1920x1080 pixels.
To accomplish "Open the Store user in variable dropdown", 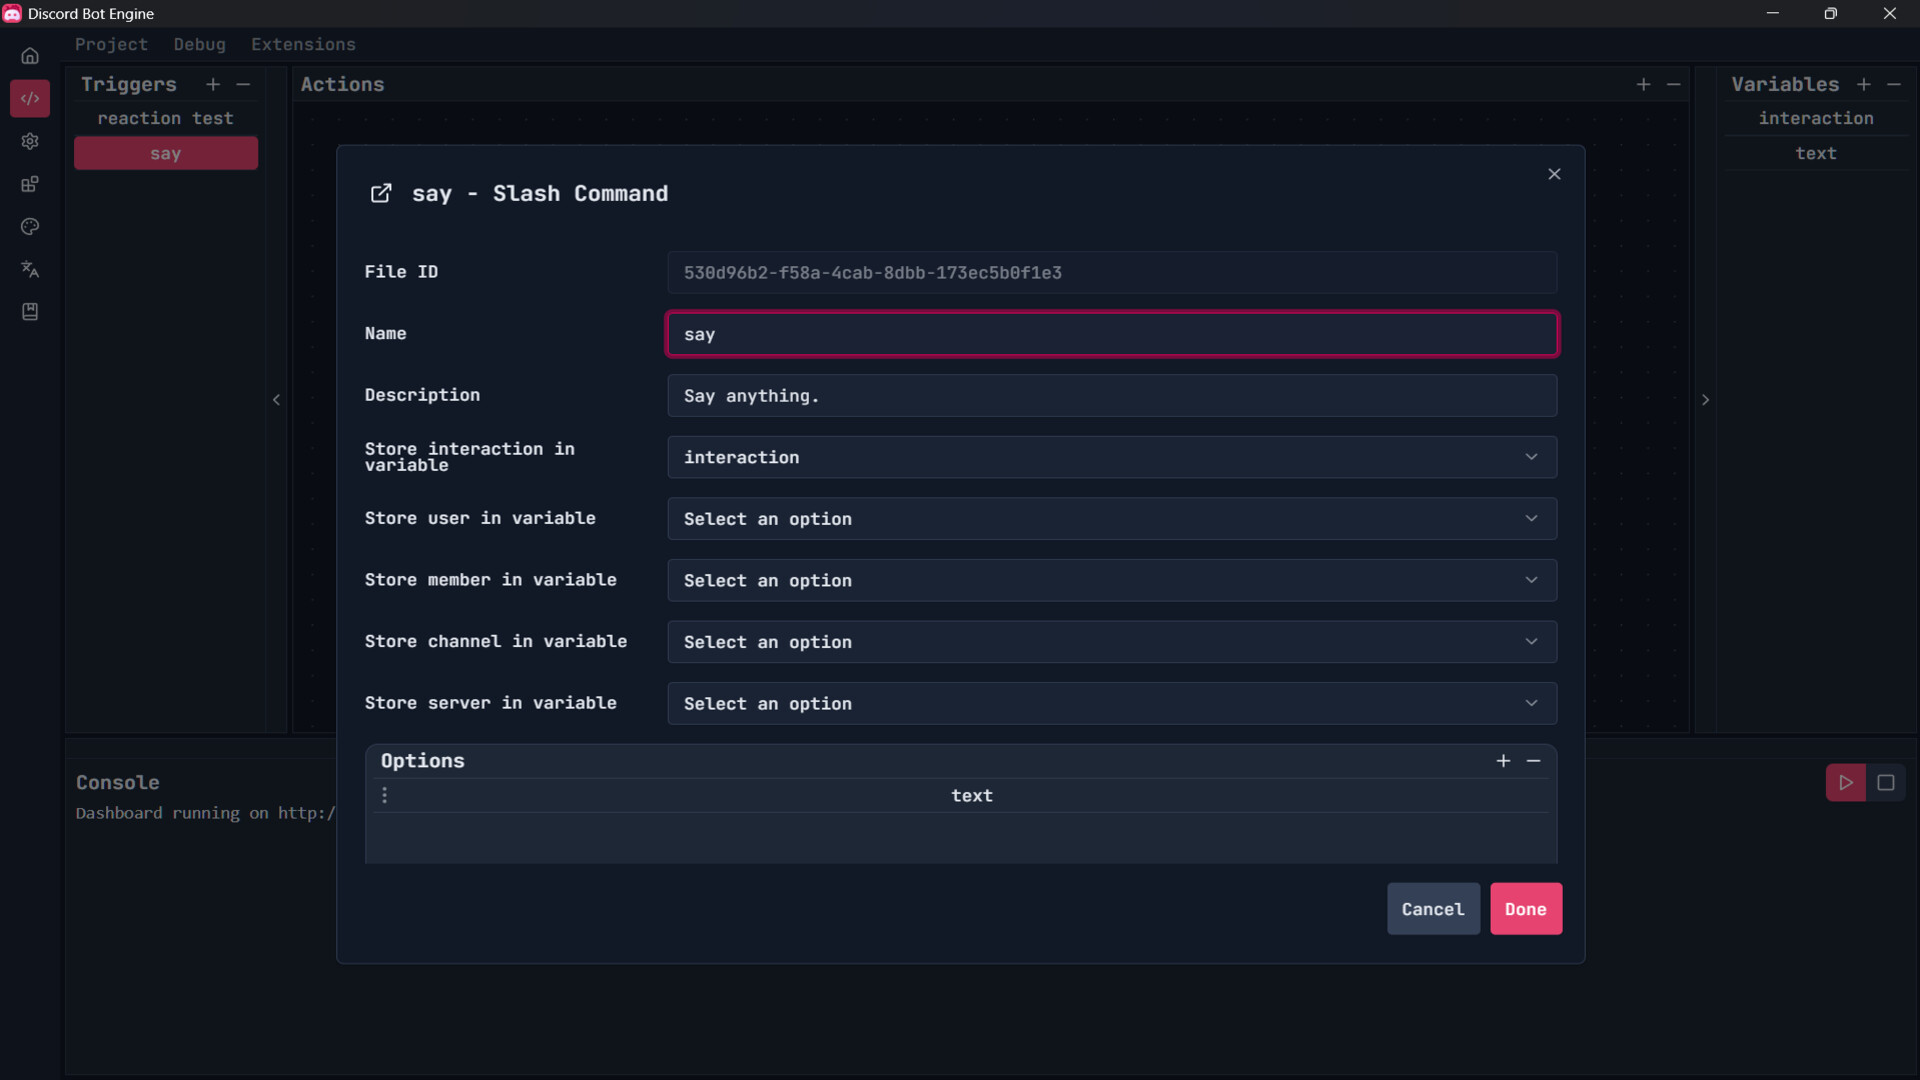I will pos(1112,519).
